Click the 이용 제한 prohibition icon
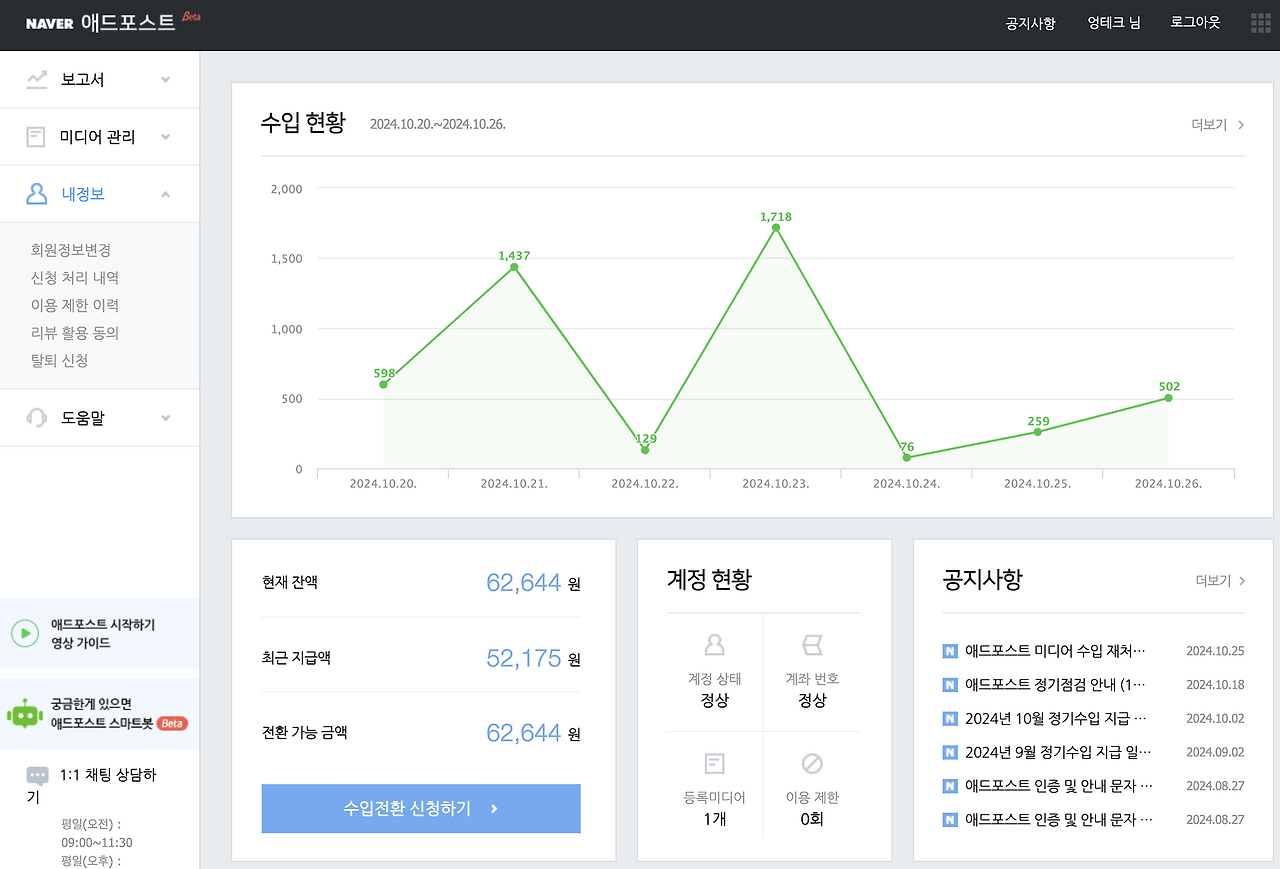The width and height of the screenshot is (1280, 869). coord(813,761)
